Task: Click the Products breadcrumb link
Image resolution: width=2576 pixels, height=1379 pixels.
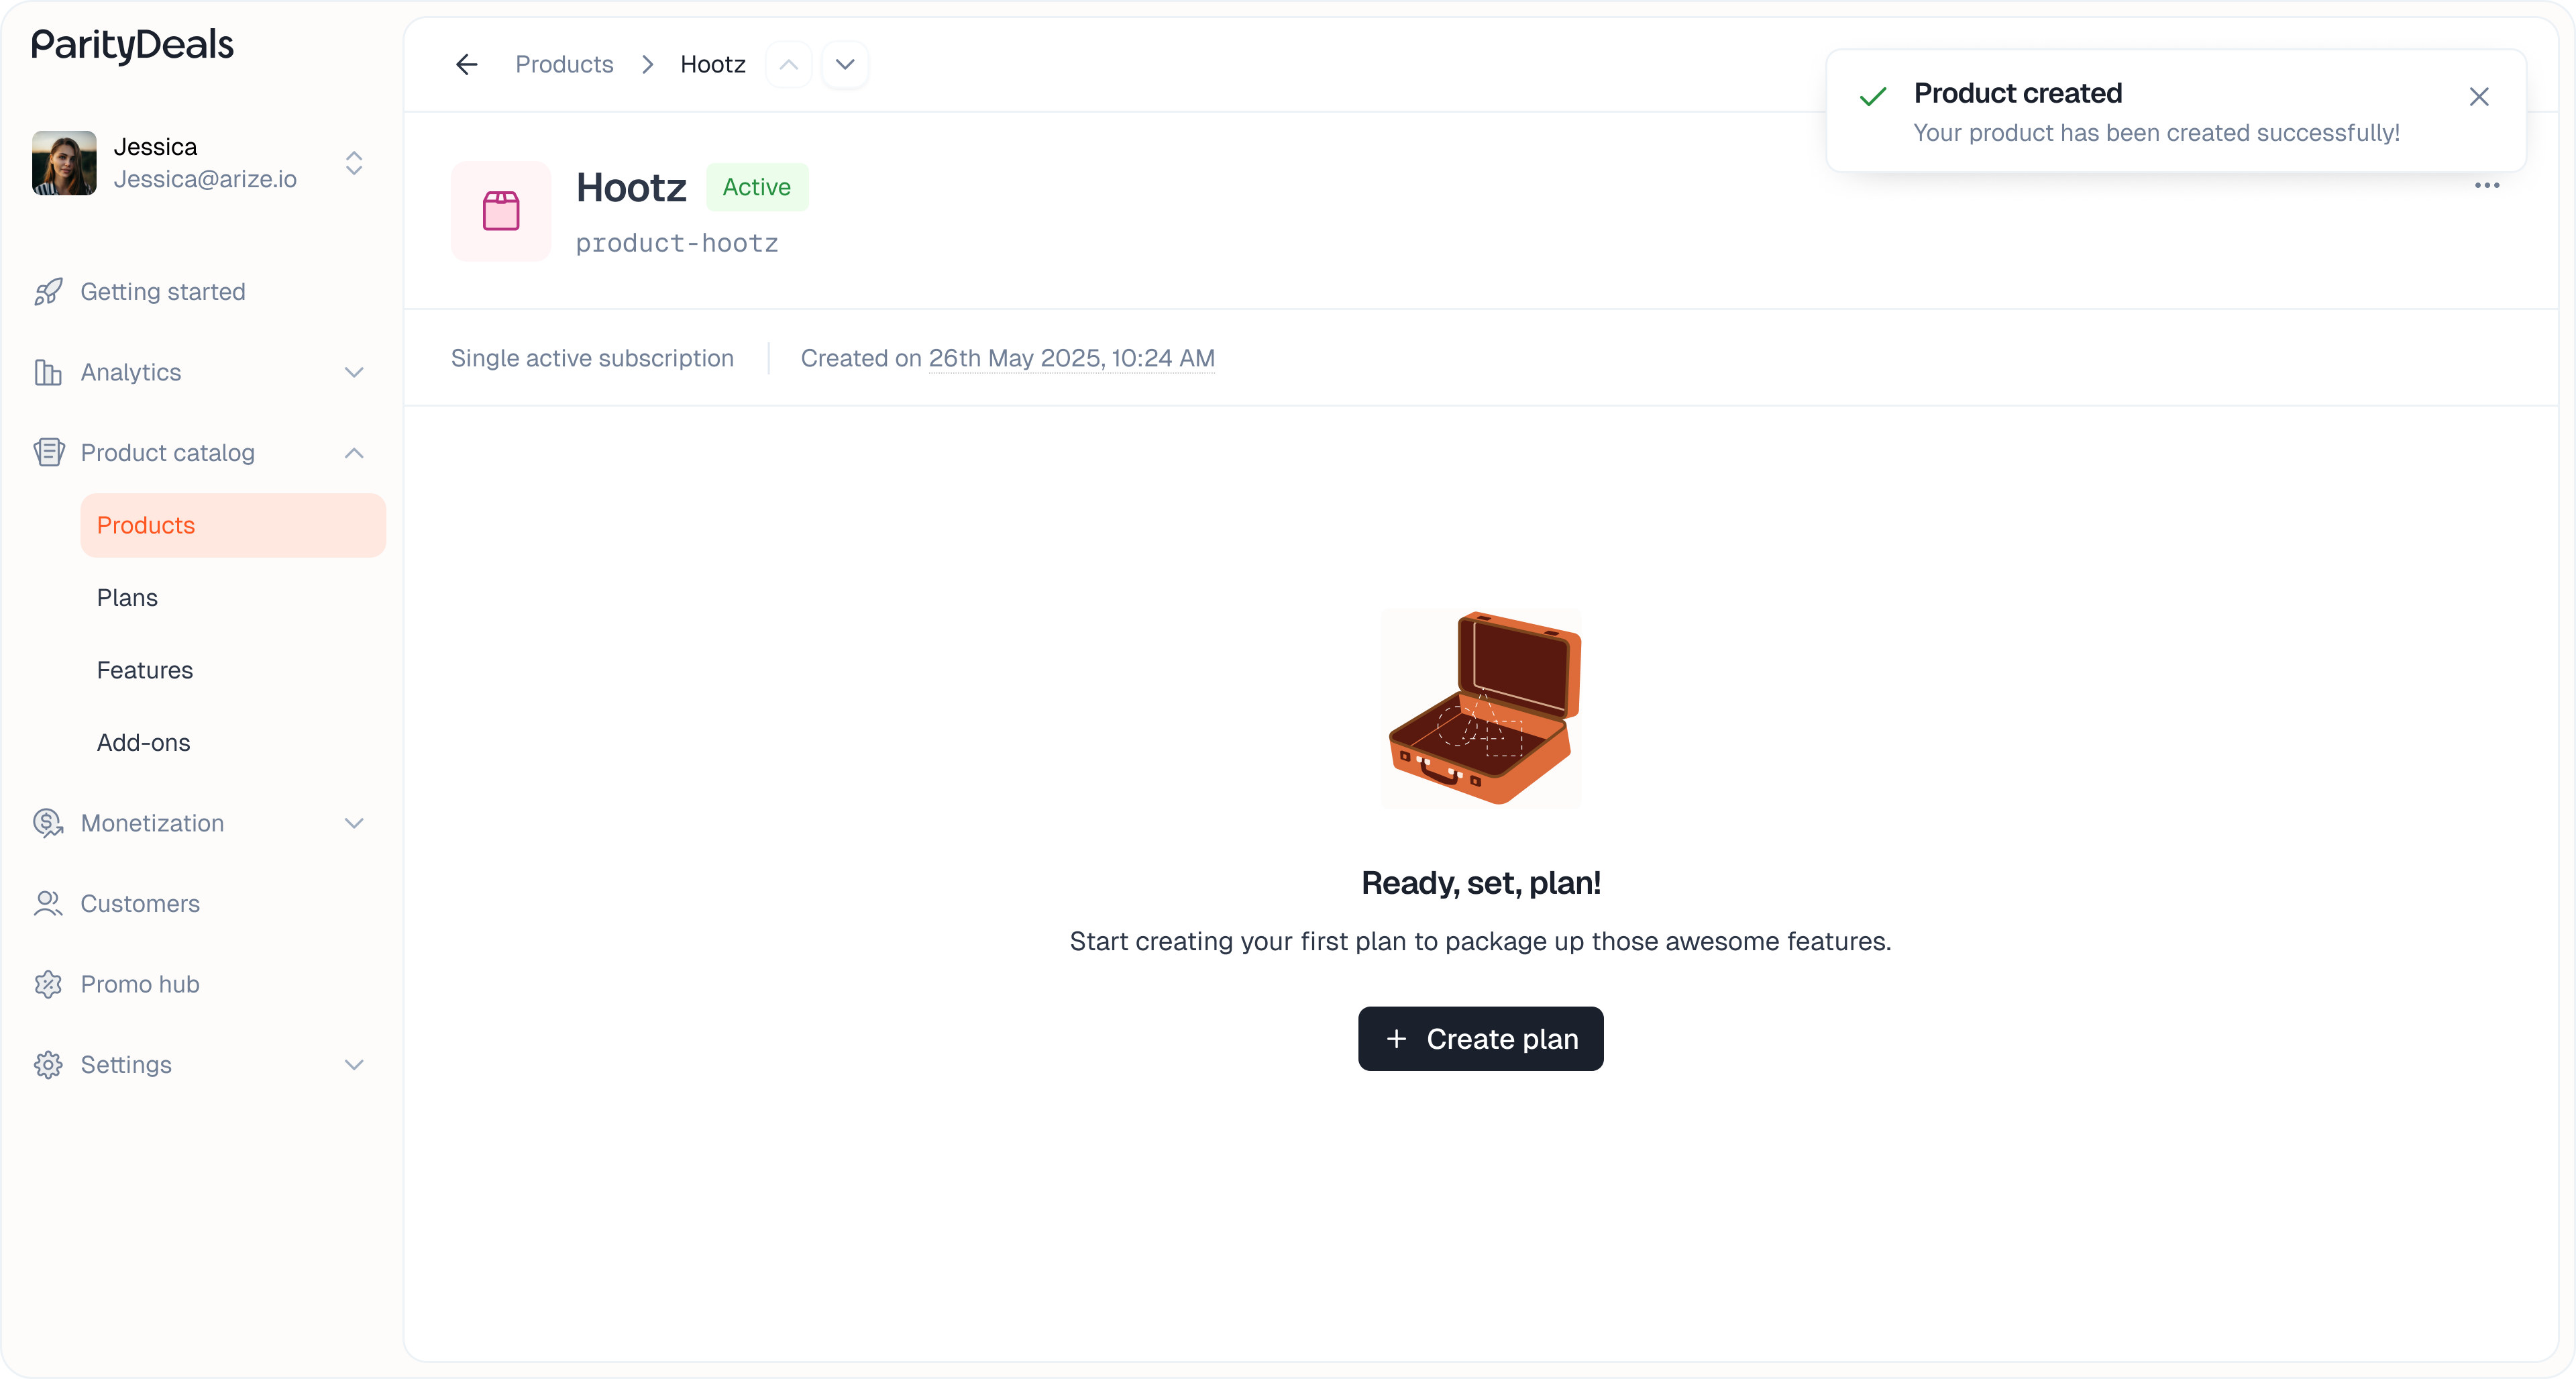Action: (x=564, y=65)
